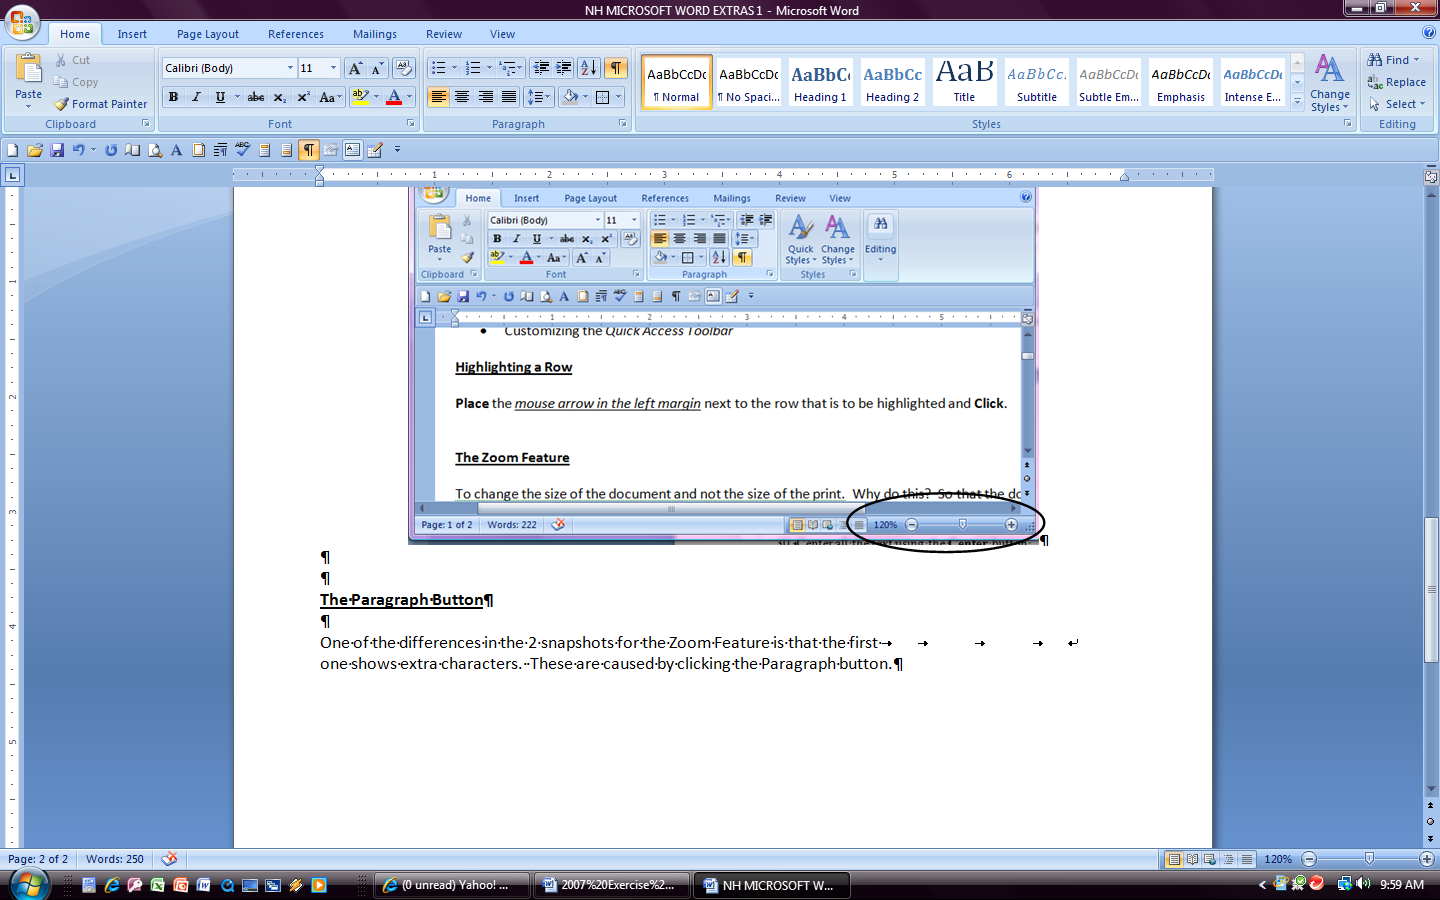This screenshot has height=900, width=1440.
Task: Toggle Show/Hide paragraph marks in ribbon
Action: (616, 68)
